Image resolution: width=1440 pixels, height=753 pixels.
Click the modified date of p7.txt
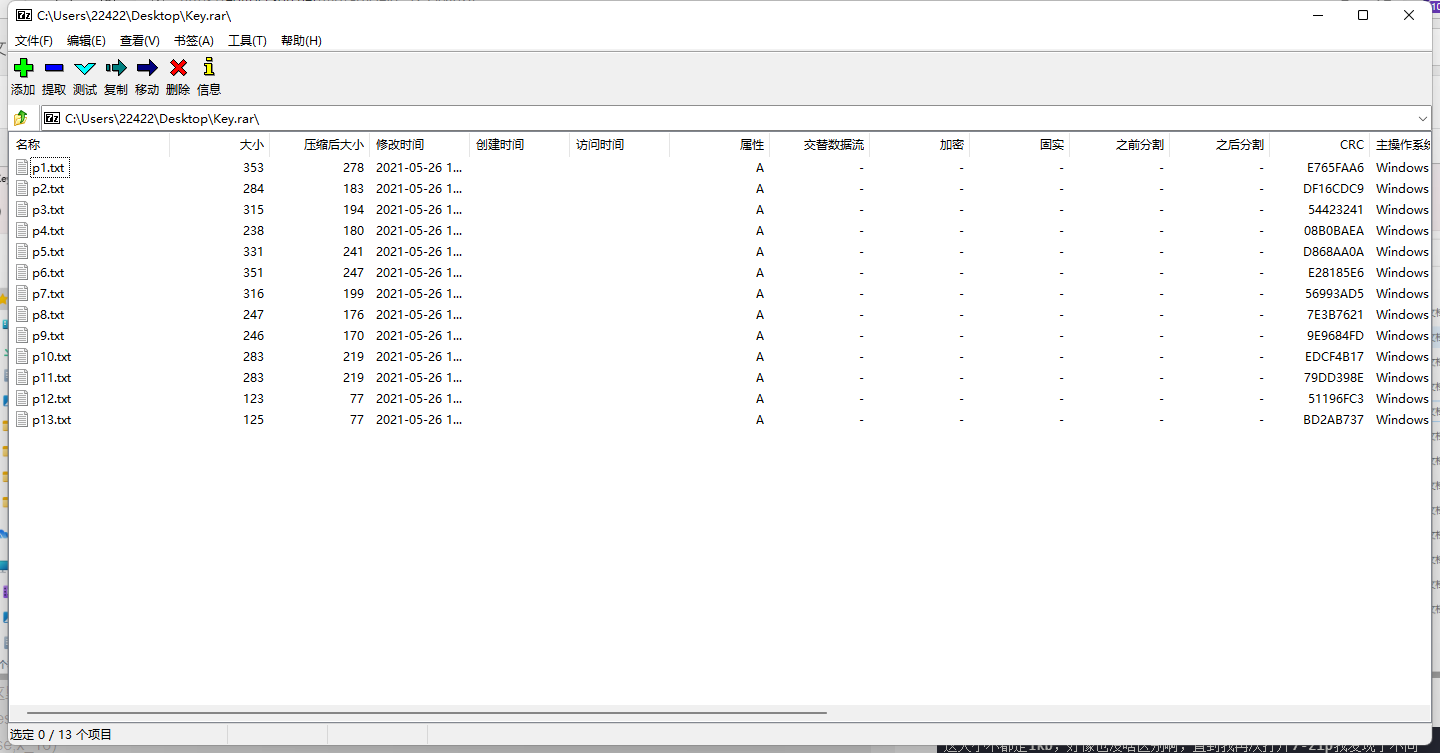pos(419,294)
